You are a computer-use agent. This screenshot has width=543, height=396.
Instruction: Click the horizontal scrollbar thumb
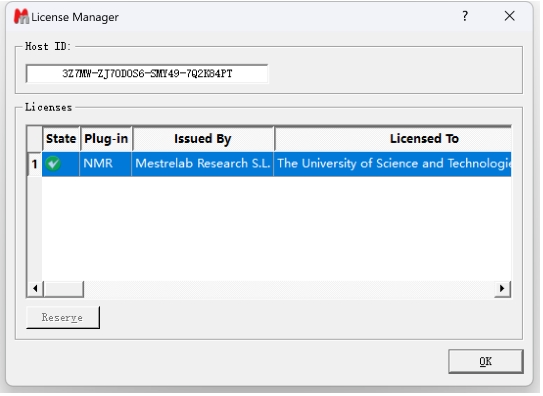pos(63,288)
